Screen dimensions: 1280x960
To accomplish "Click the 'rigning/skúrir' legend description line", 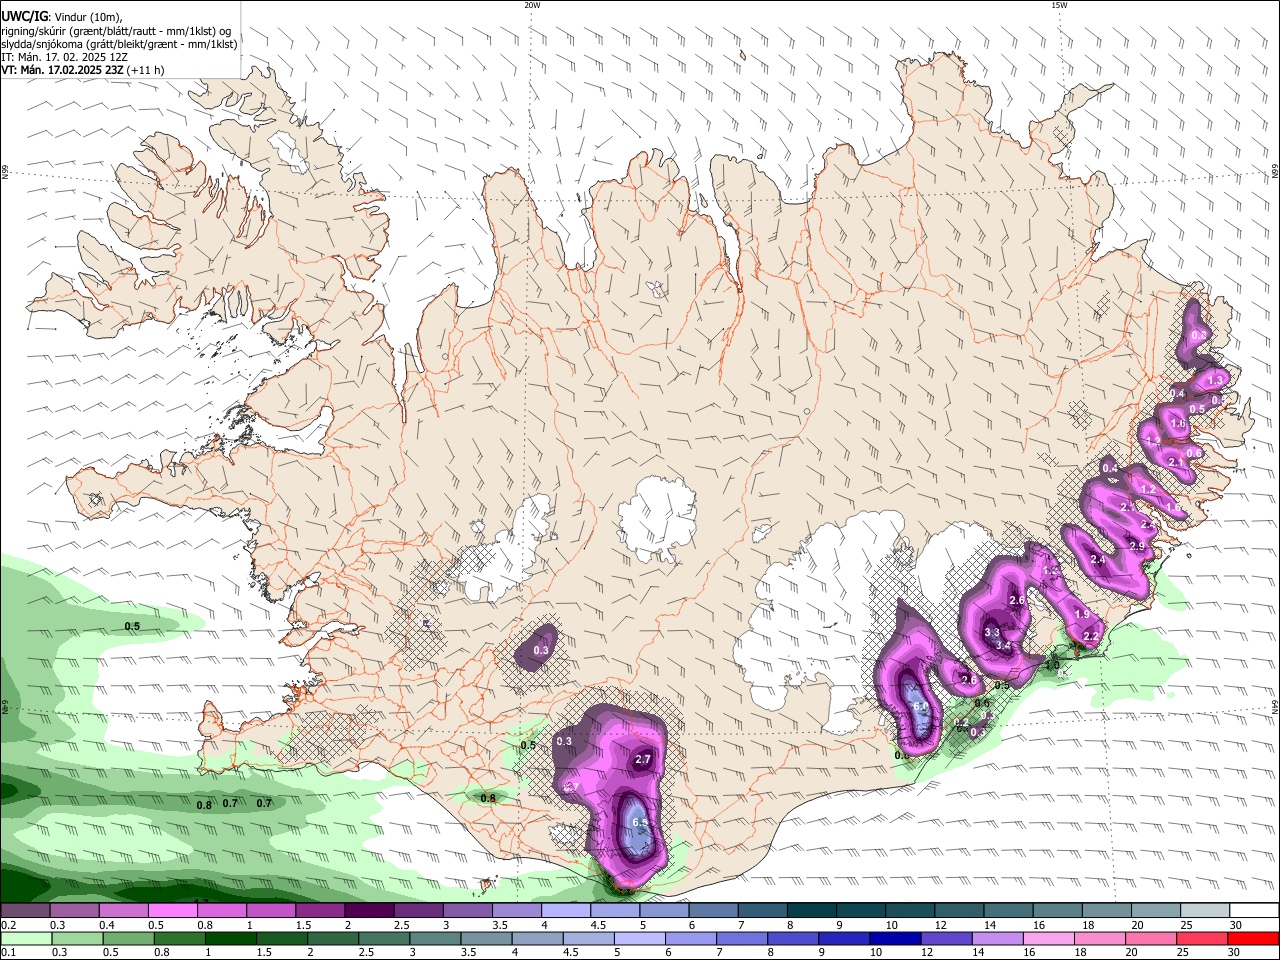I will [x=116, y=30].
